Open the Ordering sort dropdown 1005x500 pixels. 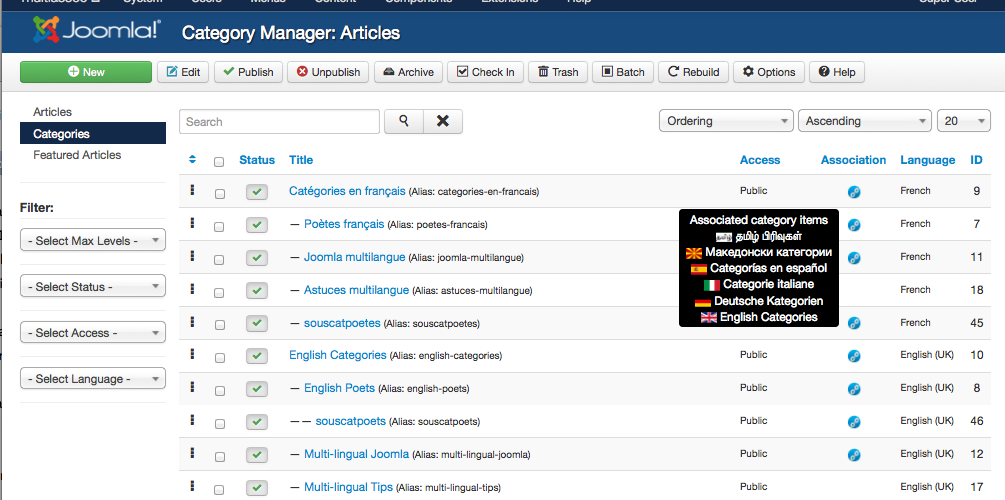coord(726,121)
